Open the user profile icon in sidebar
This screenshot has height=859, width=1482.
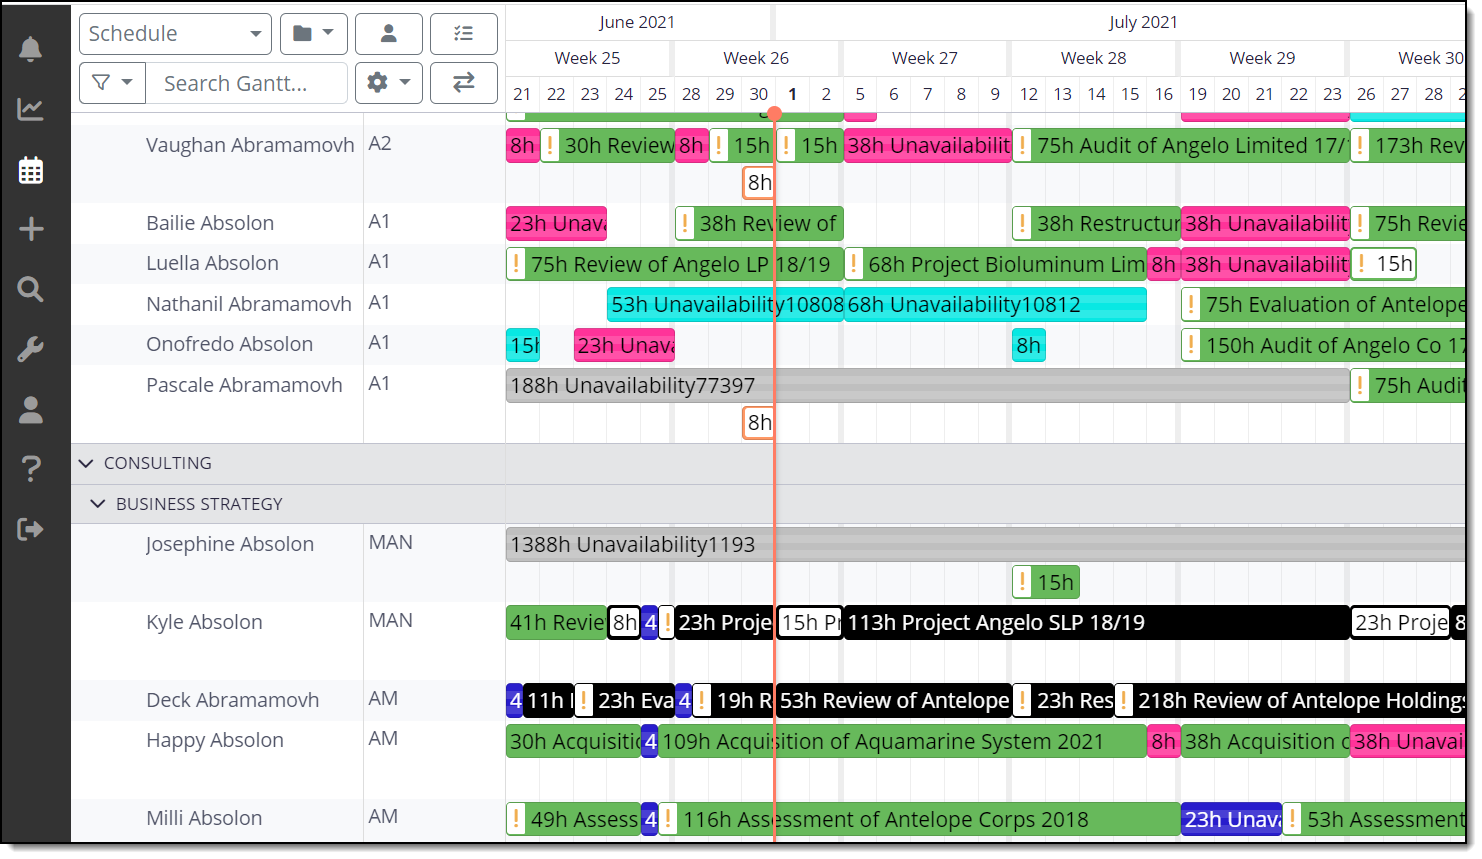(x=31, y=409)
